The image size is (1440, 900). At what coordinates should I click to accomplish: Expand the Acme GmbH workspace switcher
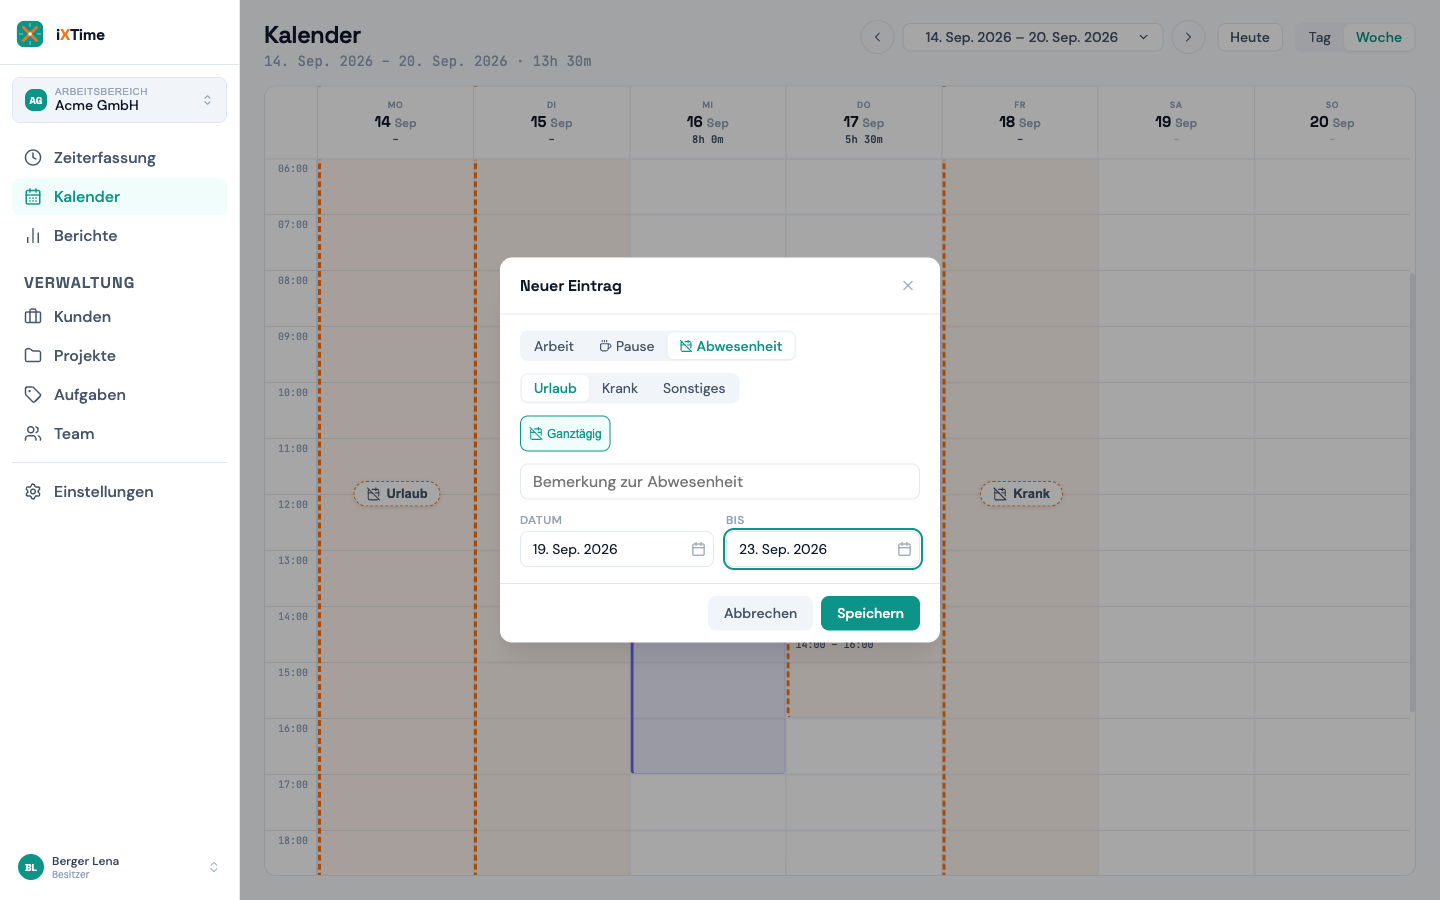(119, 100)
